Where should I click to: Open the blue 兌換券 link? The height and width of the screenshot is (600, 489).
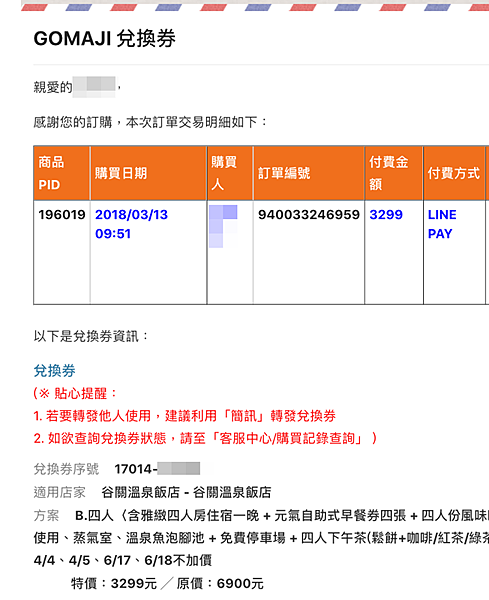(x=54, y=371)
